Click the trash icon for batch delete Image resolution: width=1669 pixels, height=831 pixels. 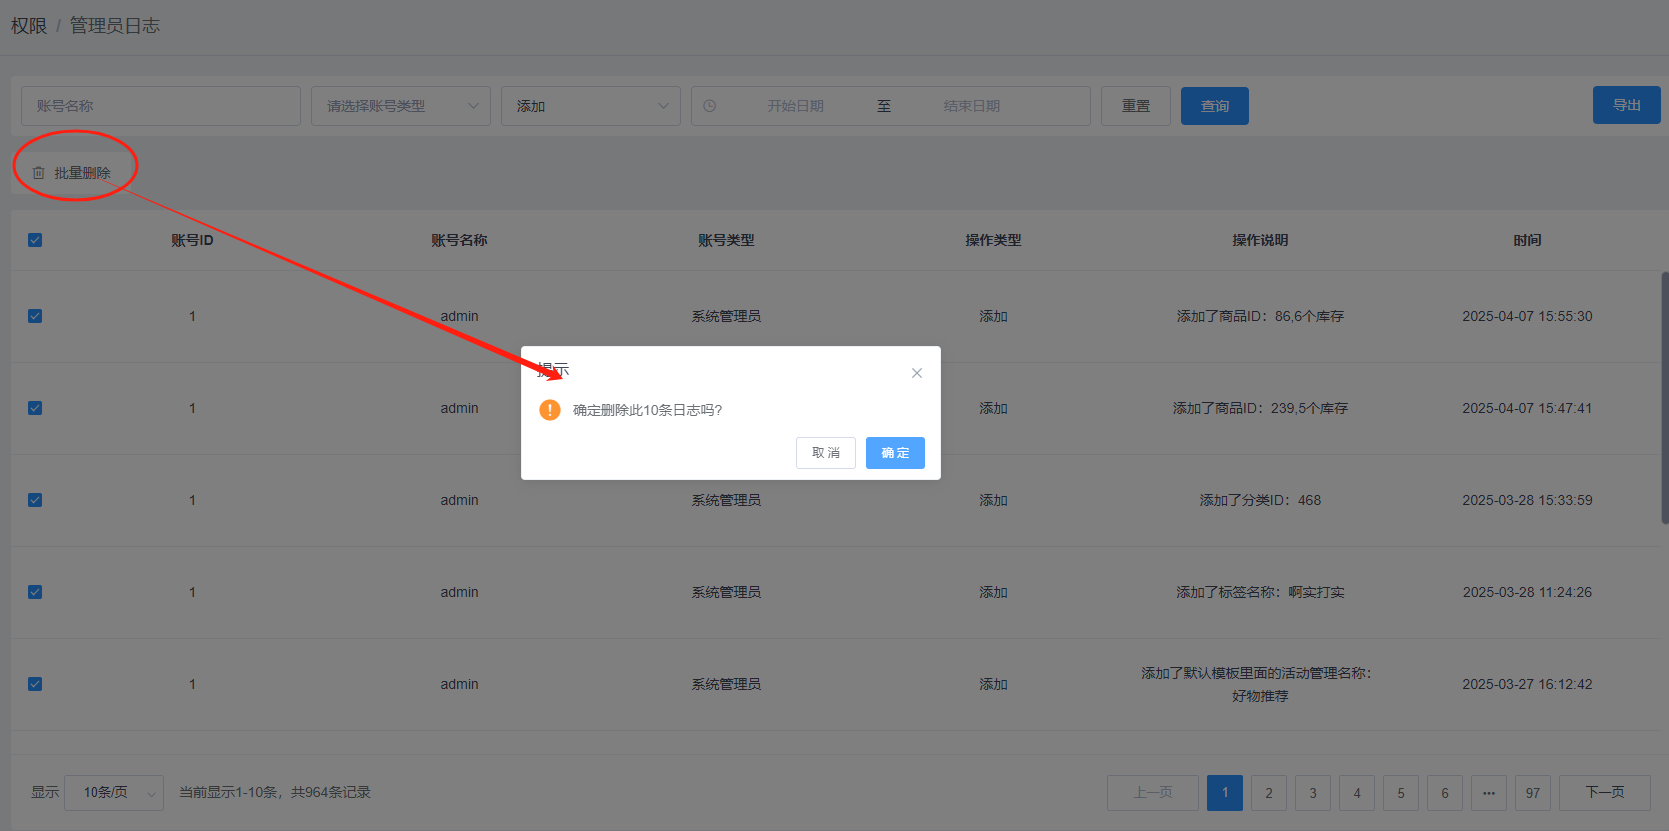click(x=39, y=173)
